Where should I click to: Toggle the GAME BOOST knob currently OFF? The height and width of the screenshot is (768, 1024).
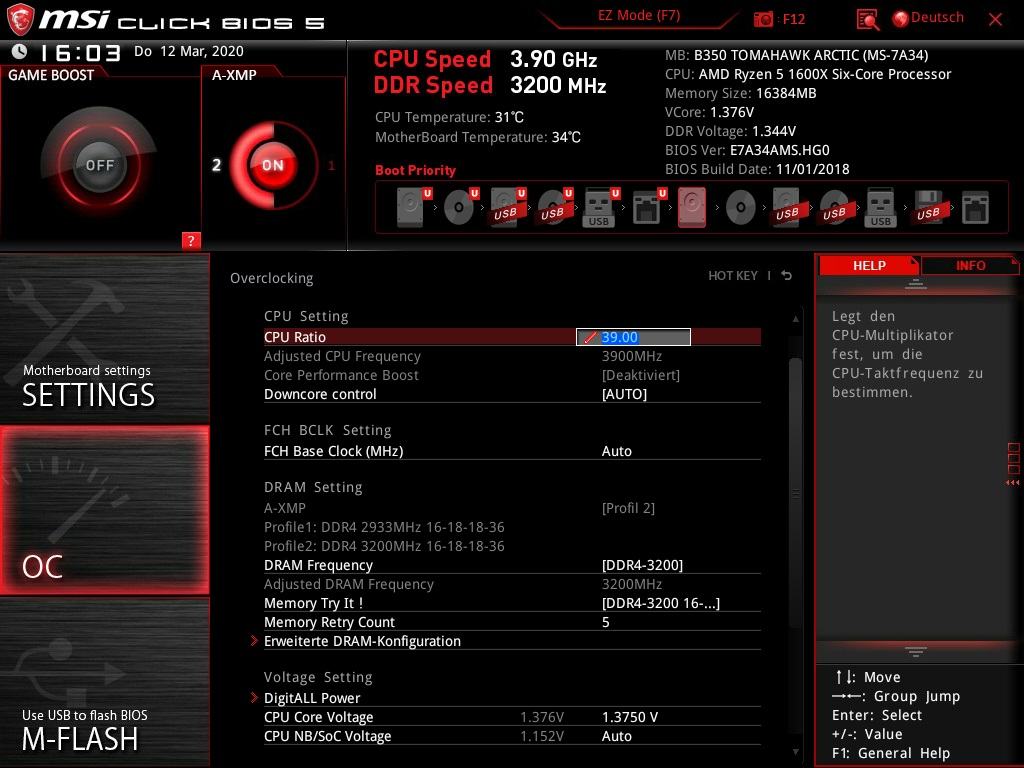(x=99, y=165)
